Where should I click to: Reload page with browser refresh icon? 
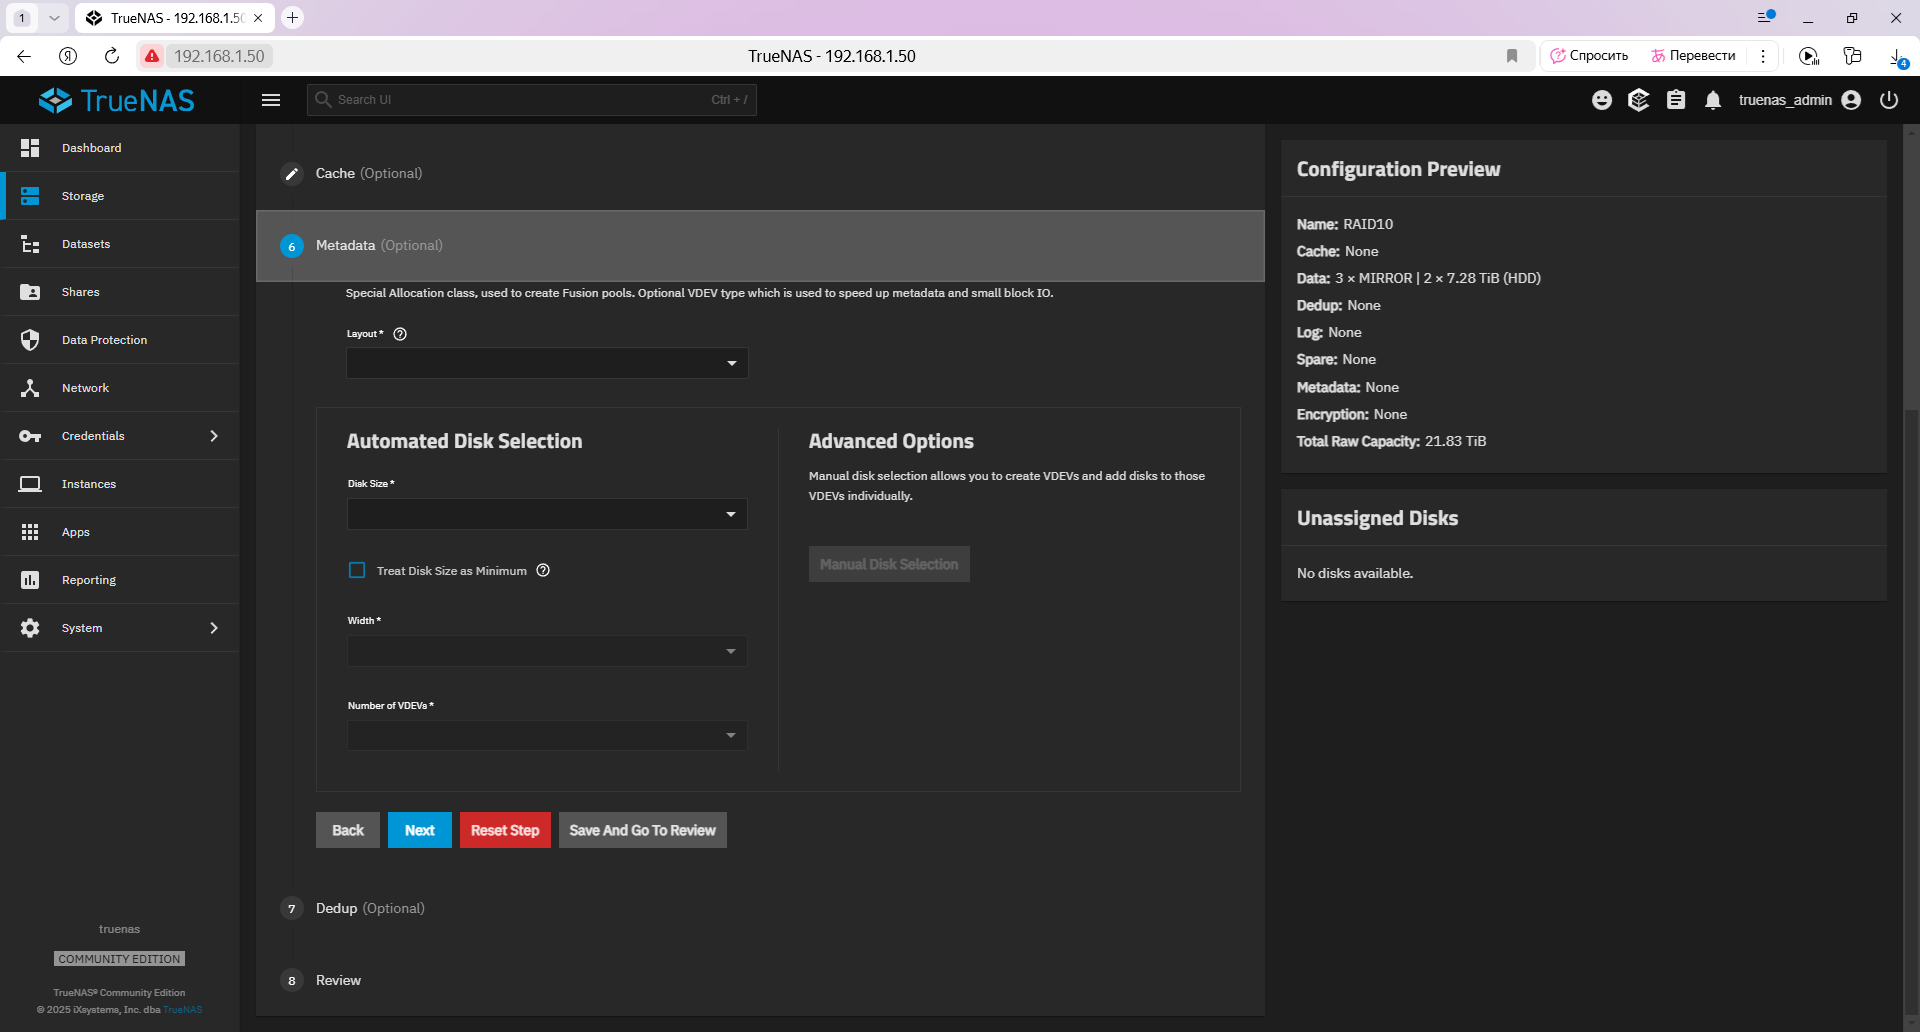112,56
